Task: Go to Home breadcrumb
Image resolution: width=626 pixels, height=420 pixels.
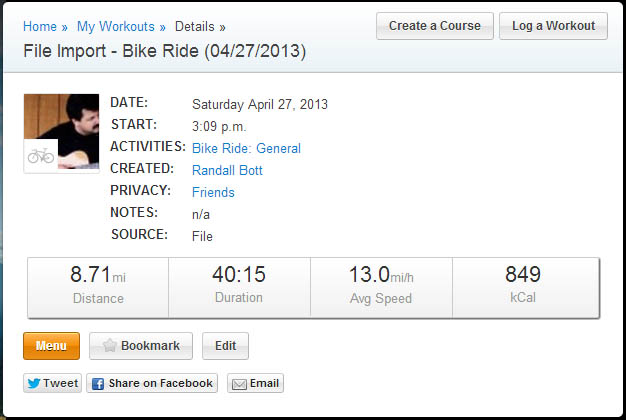Action: [x=40, y=27]
